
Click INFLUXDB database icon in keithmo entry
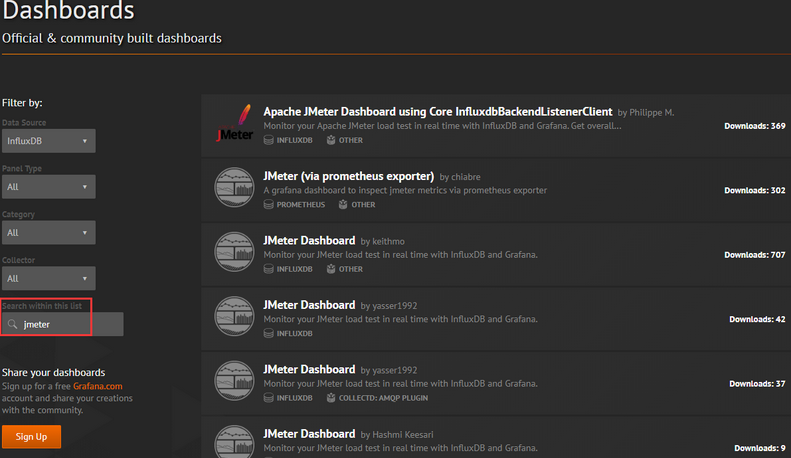point(269,269)
